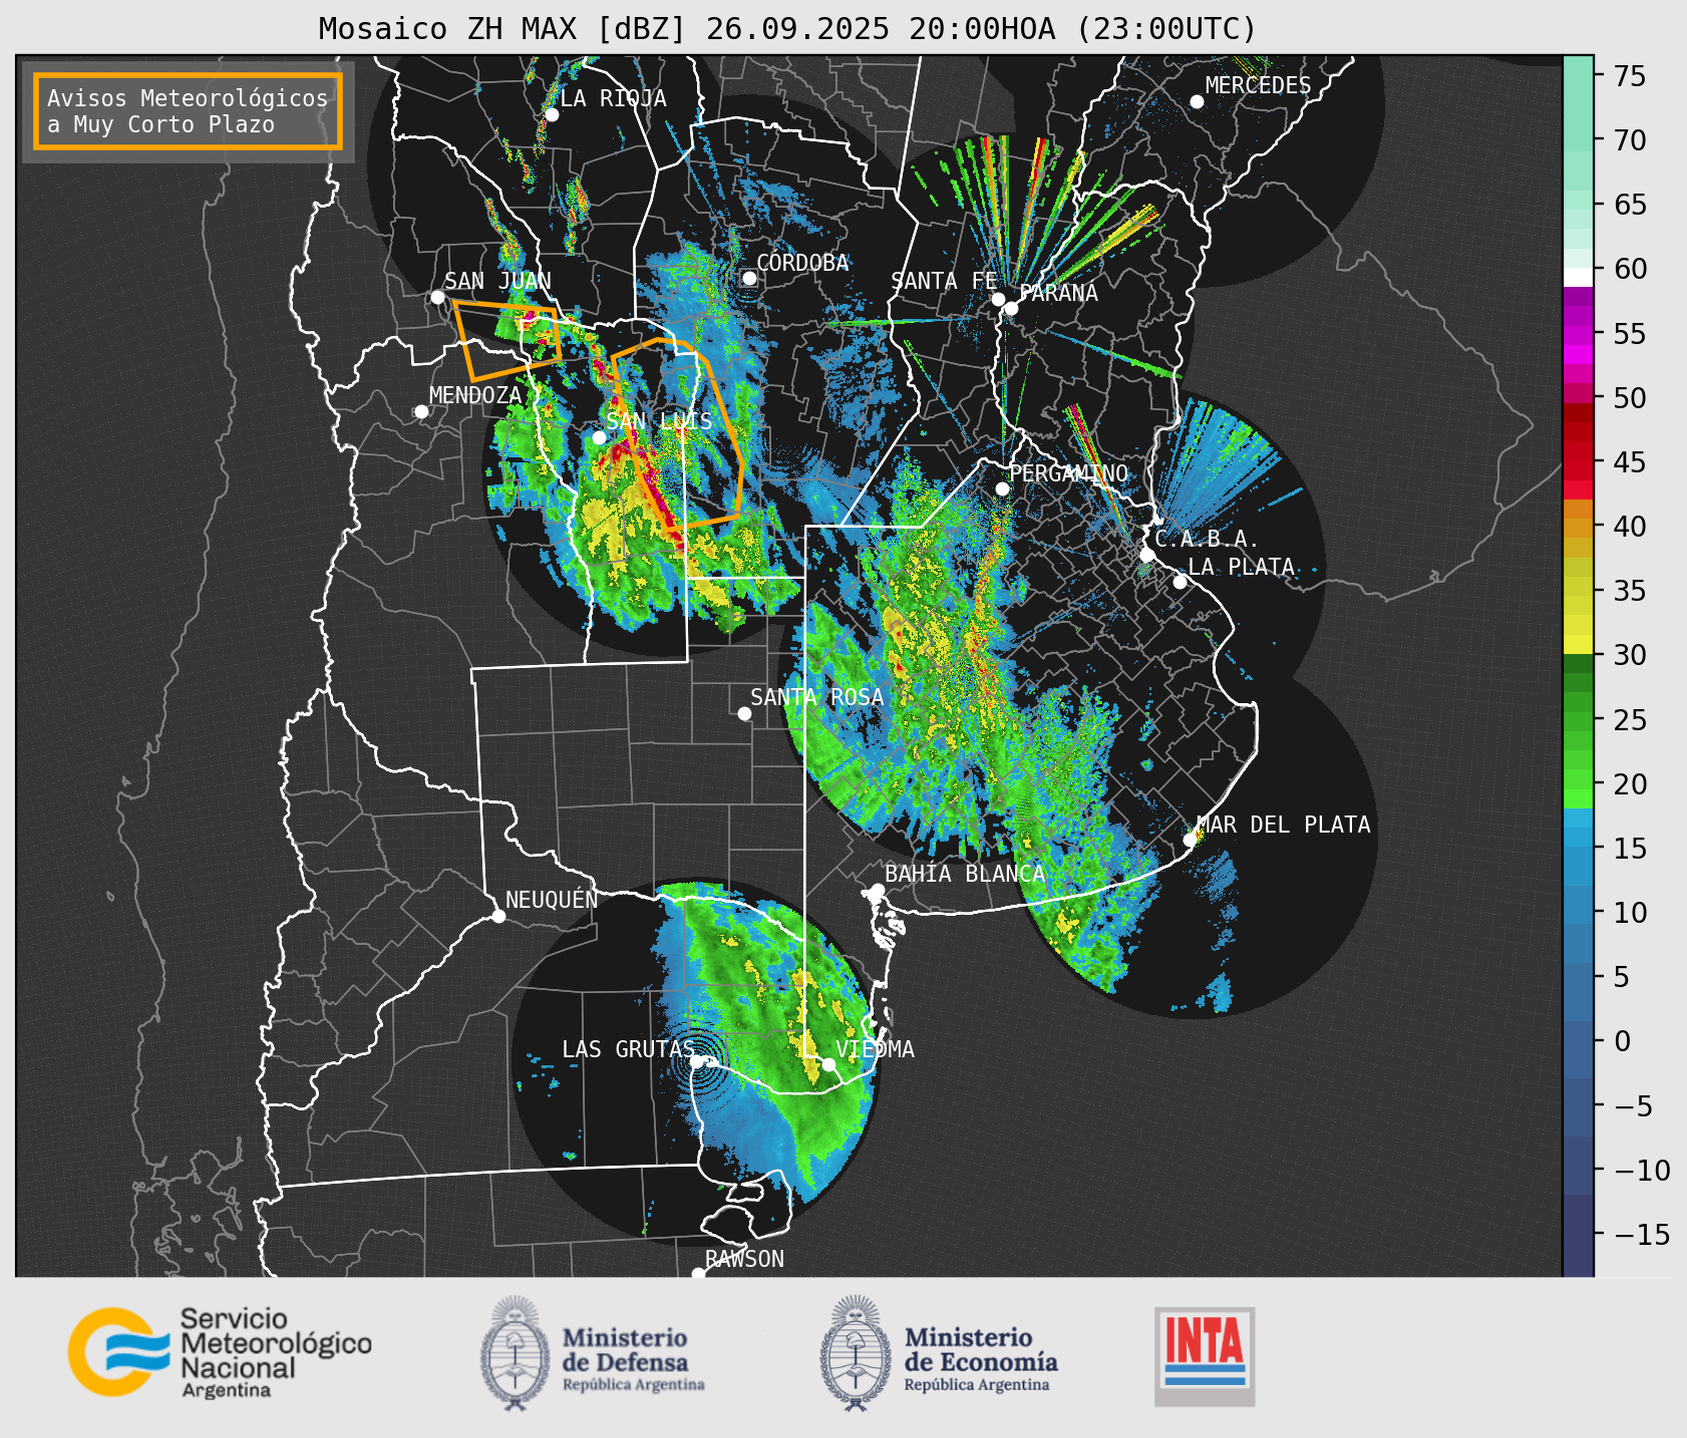Image resolution: width=1687 pixels, height=1438 pixels.
Task: Click the SANTA ROSA city marker dot
Action: pos(744,713)
